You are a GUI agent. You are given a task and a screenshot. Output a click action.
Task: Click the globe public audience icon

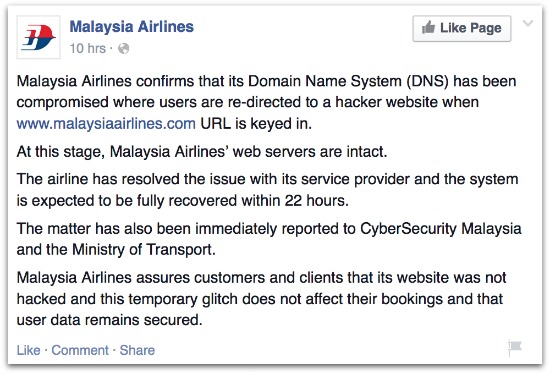[x=123, y=48]
